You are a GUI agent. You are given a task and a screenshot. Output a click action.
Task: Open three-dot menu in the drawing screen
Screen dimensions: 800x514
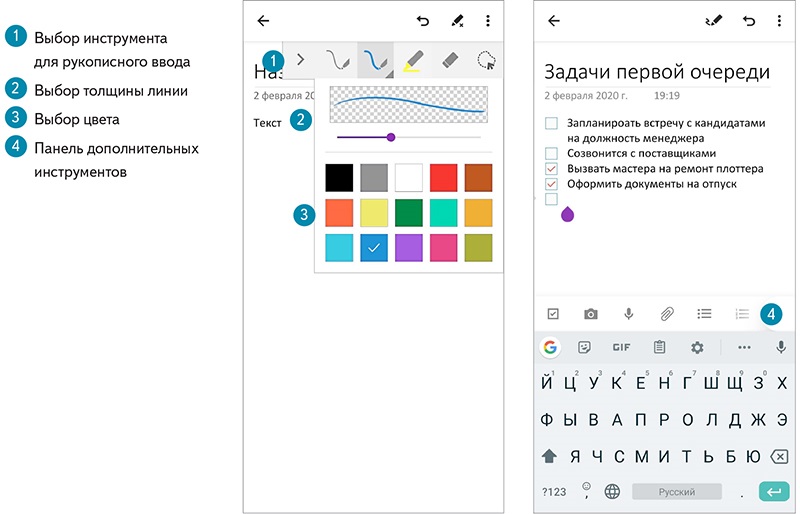click(488, 20)
